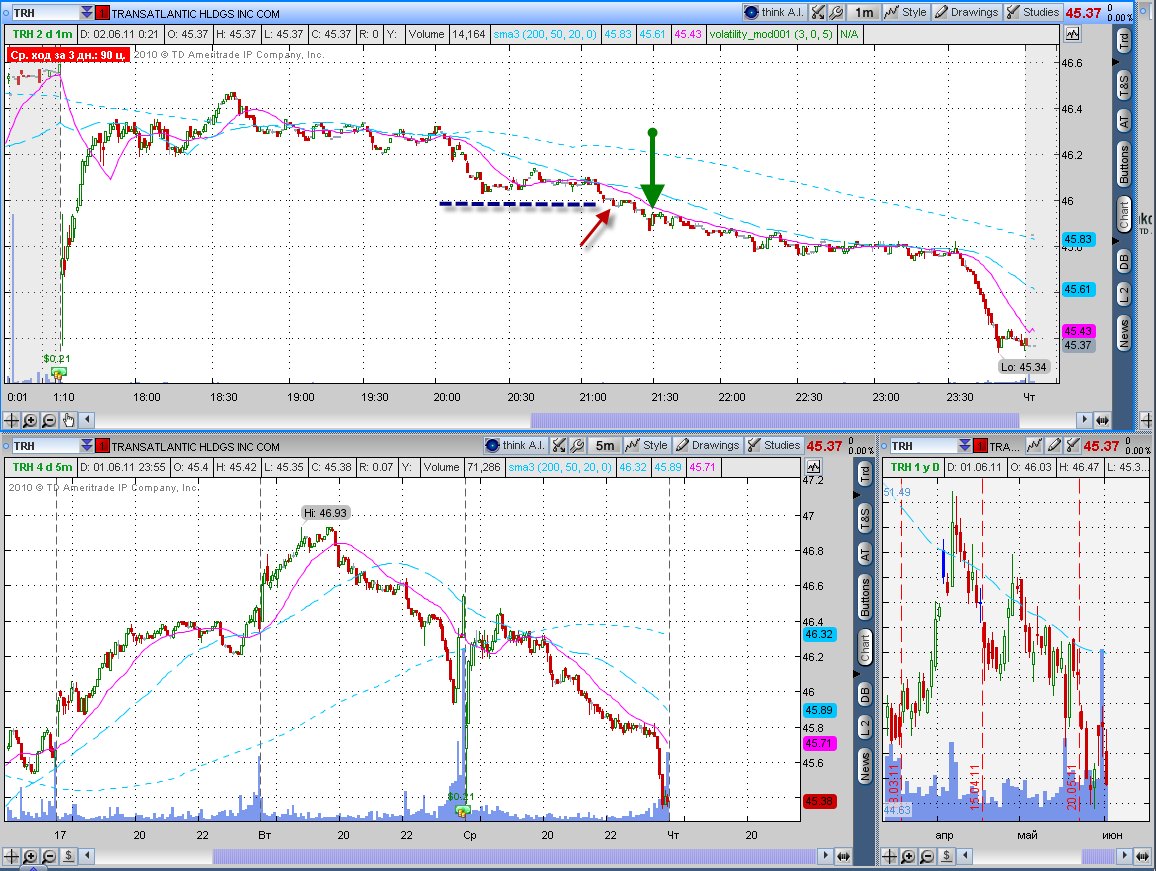Image resolution: width=1156 pixels, height=871 pixels.
Task: Open the News side tab on top chart
Action: (1124, 333)
